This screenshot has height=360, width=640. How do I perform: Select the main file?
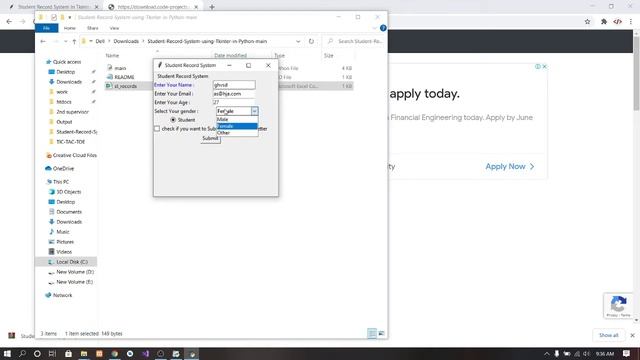120,68
